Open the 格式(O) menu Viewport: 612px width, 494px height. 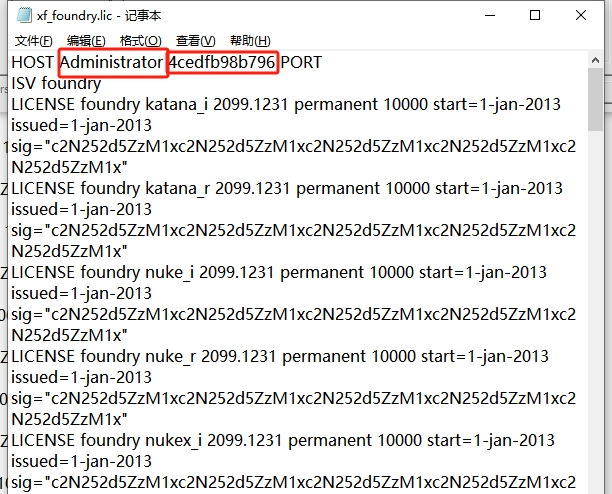click(x=141, y=41)
